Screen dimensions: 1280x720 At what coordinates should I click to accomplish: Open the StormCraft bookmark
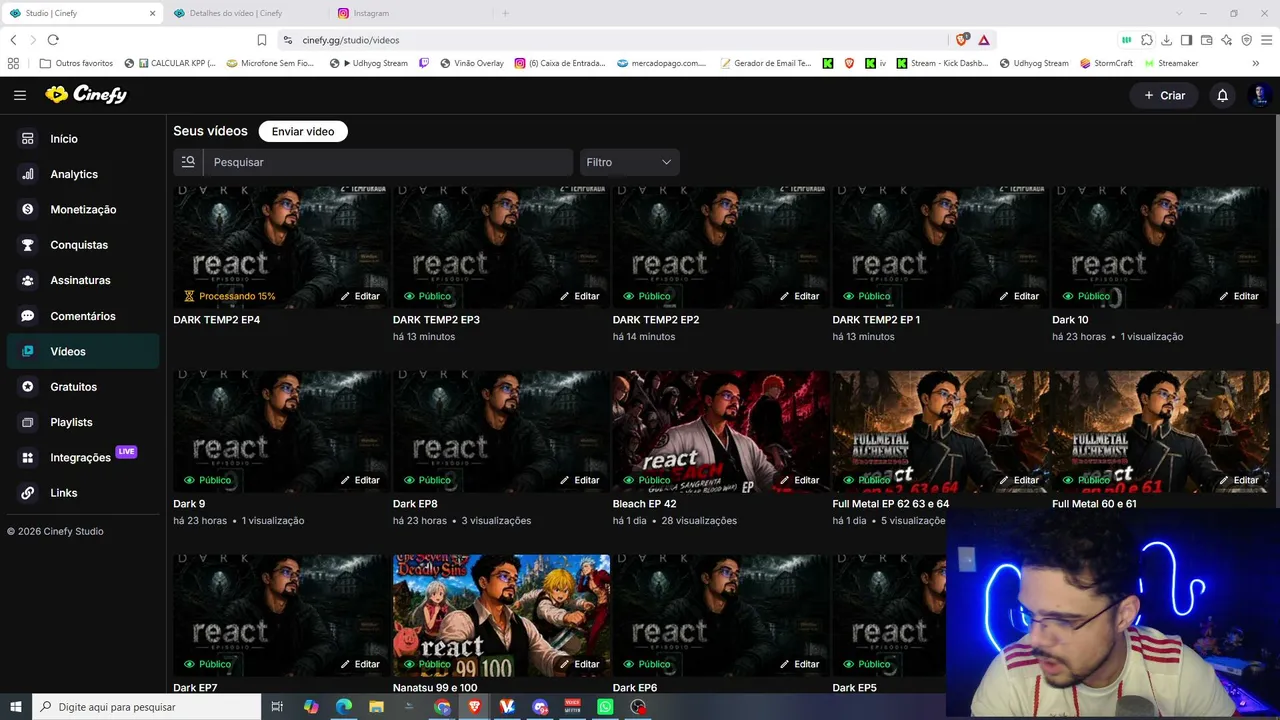(x=1107, y=63)
